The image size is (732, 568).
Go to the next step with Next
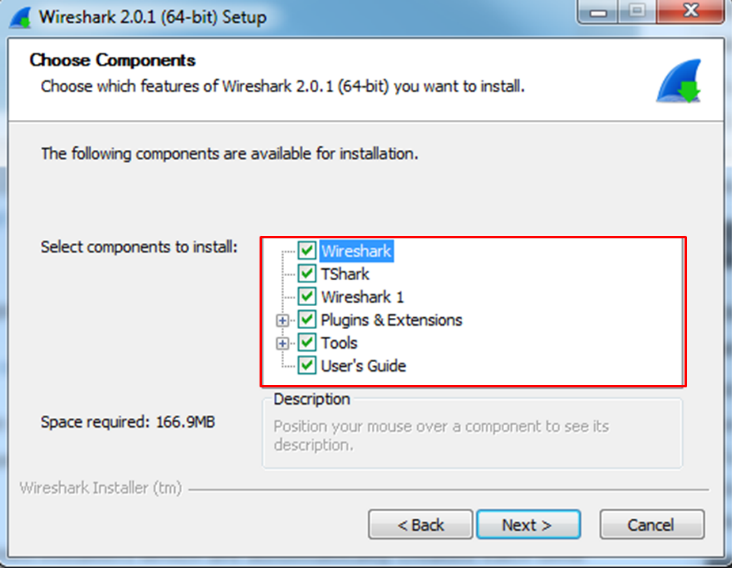(528, 525)
